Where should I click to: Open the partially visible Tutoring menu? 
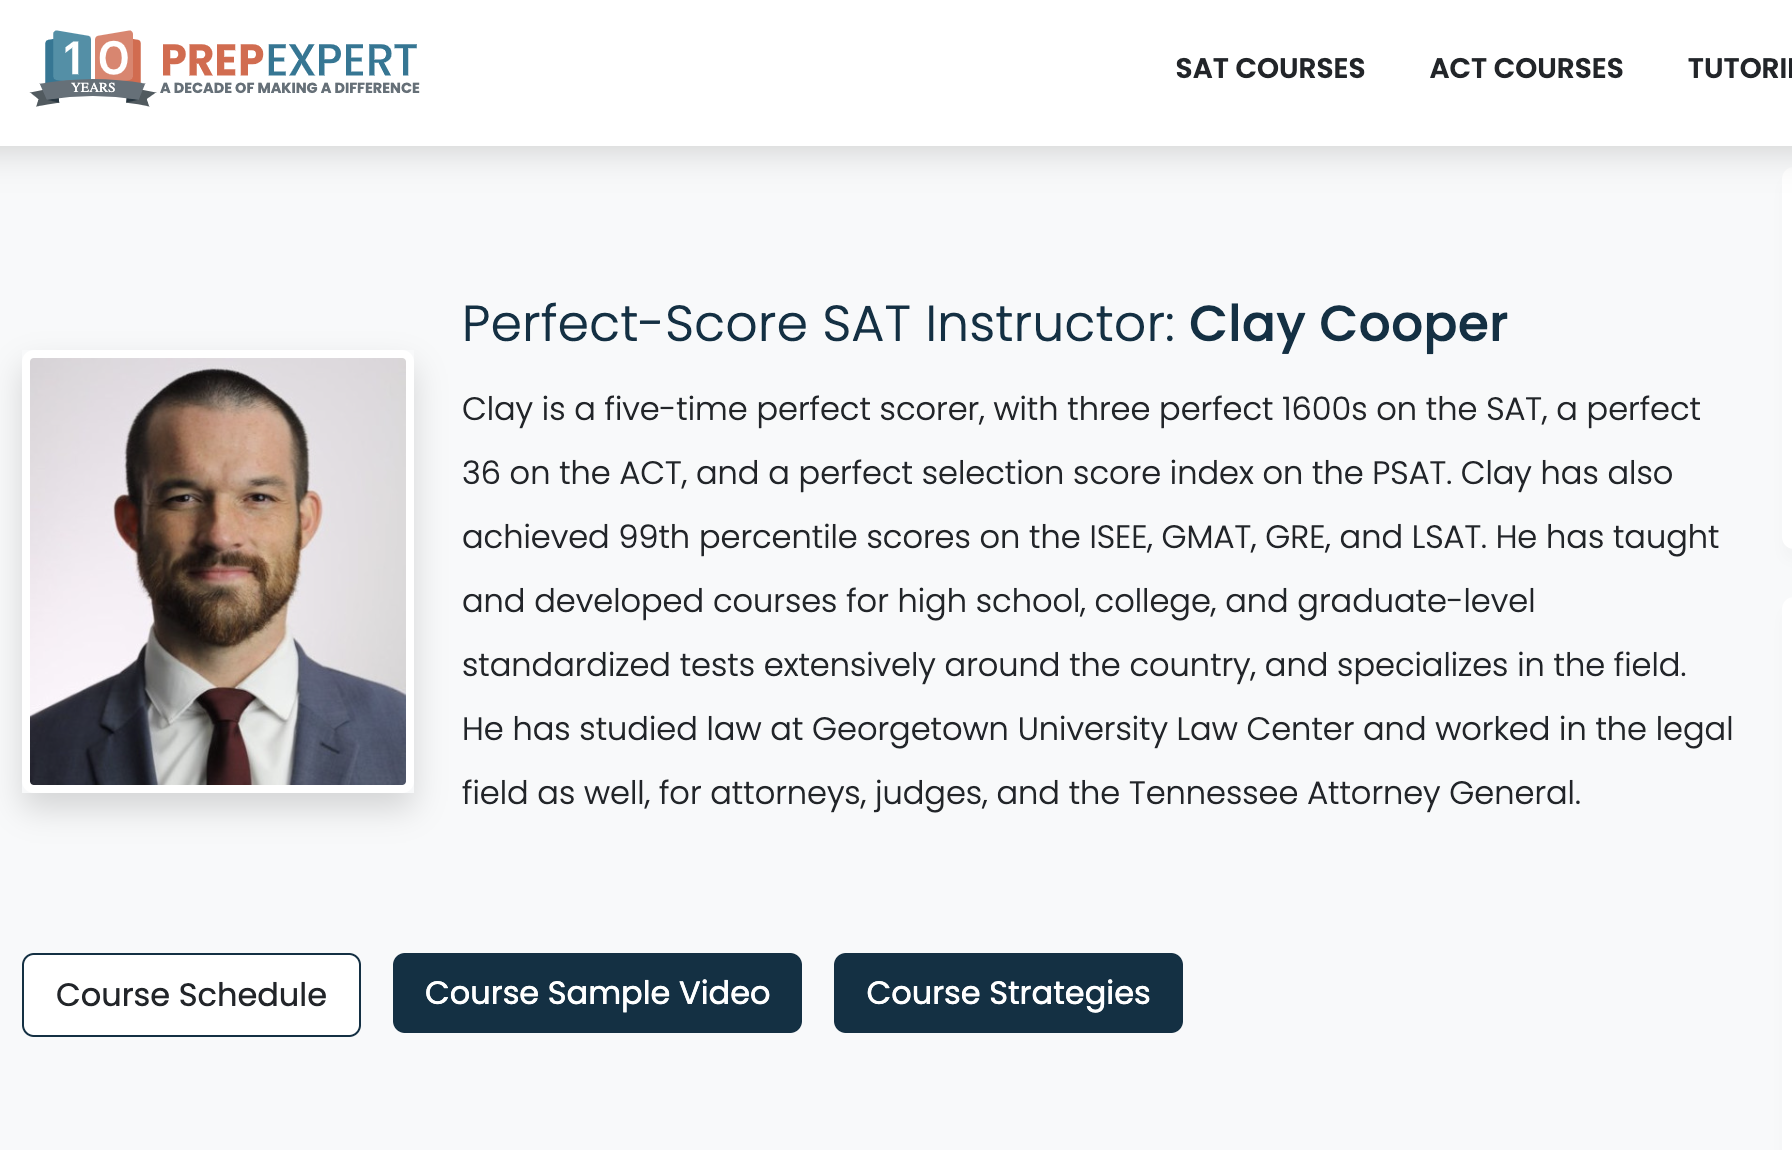point(1738,68)
